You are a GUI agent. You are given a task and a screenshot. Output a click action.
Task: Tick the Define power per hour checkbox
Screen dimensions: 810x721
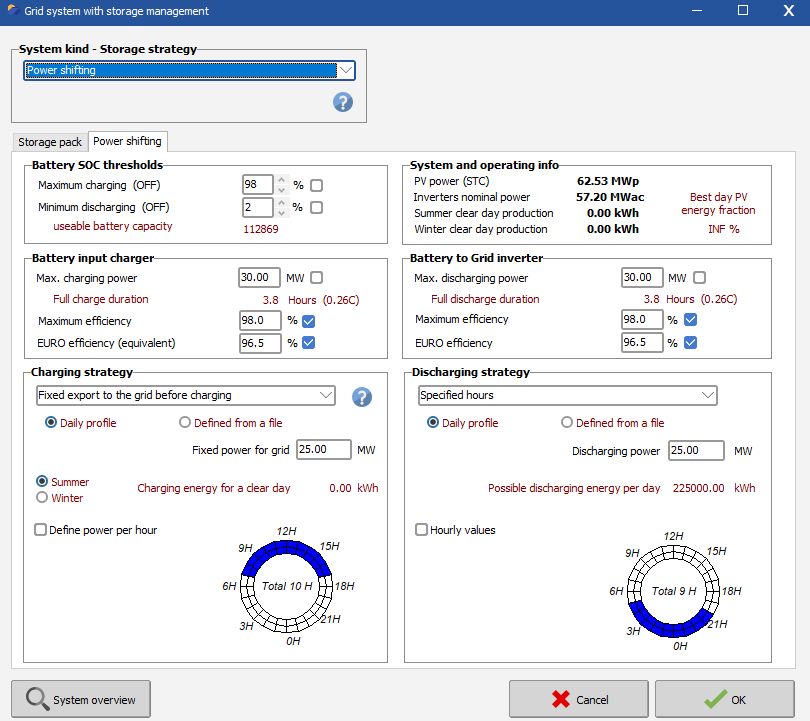[41, 530]
